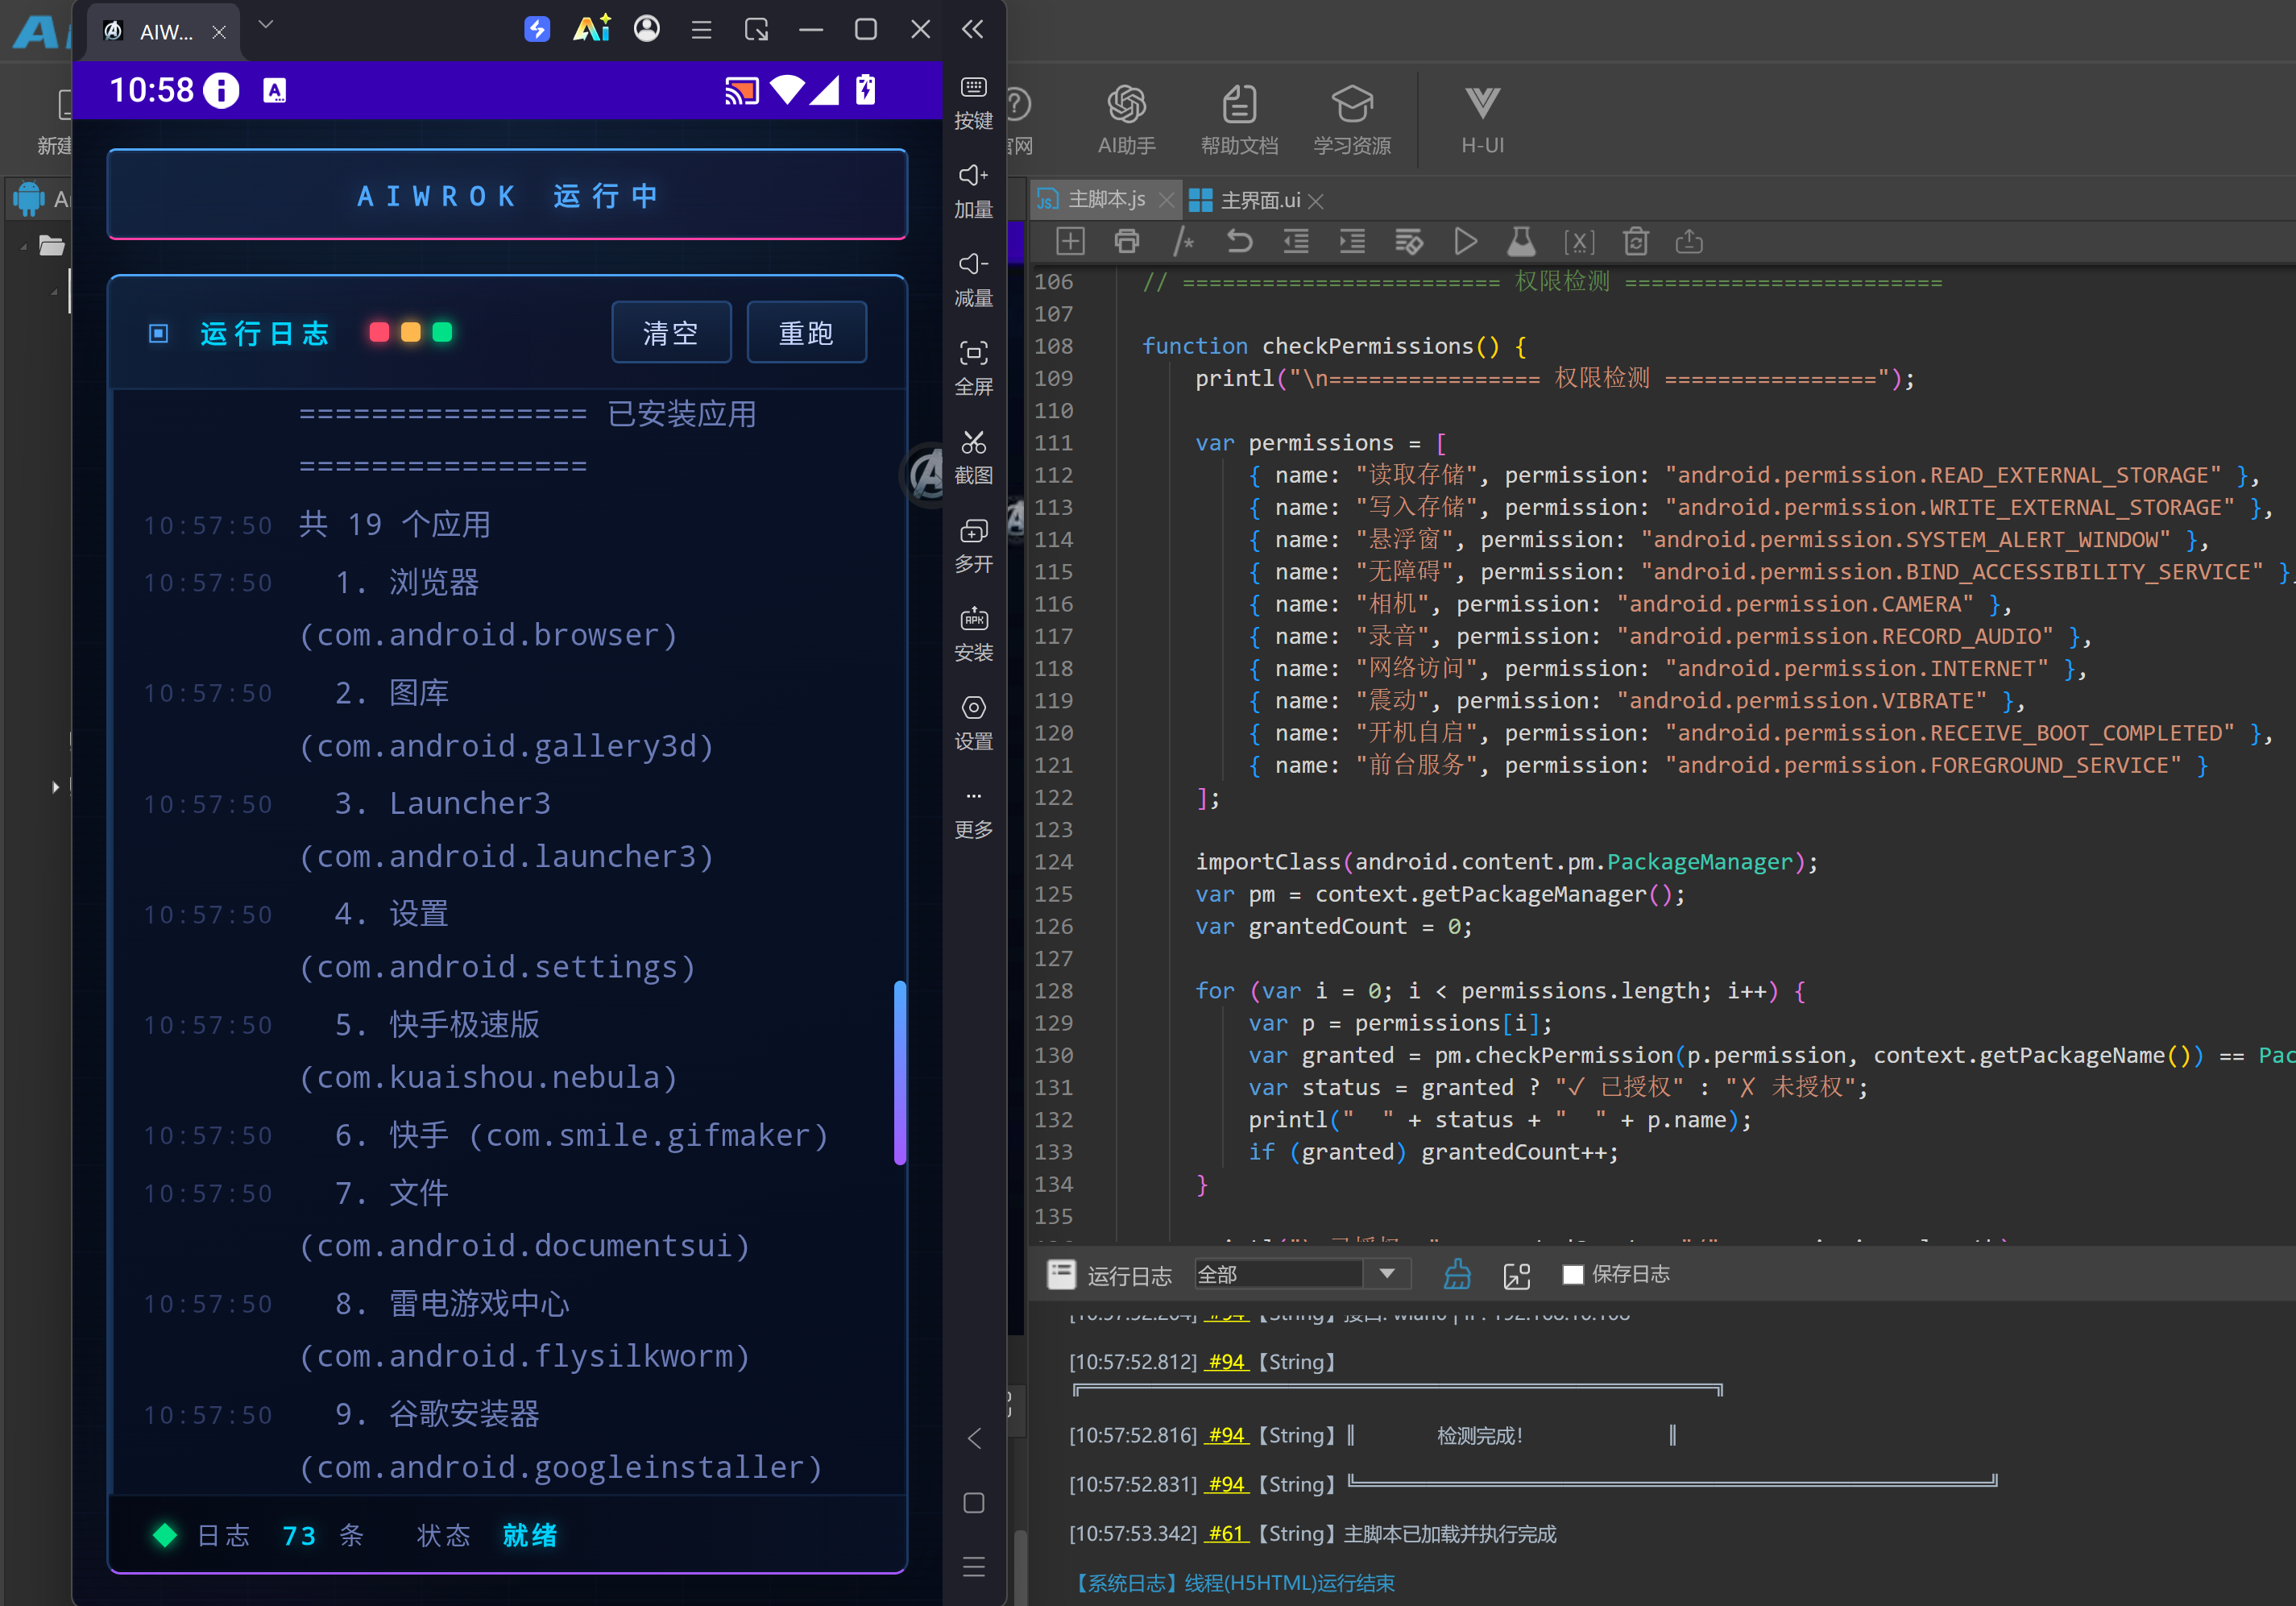Click the undo arrow in editor toolbar
2296x1606 pixels.
click(x=1239, y=242)
